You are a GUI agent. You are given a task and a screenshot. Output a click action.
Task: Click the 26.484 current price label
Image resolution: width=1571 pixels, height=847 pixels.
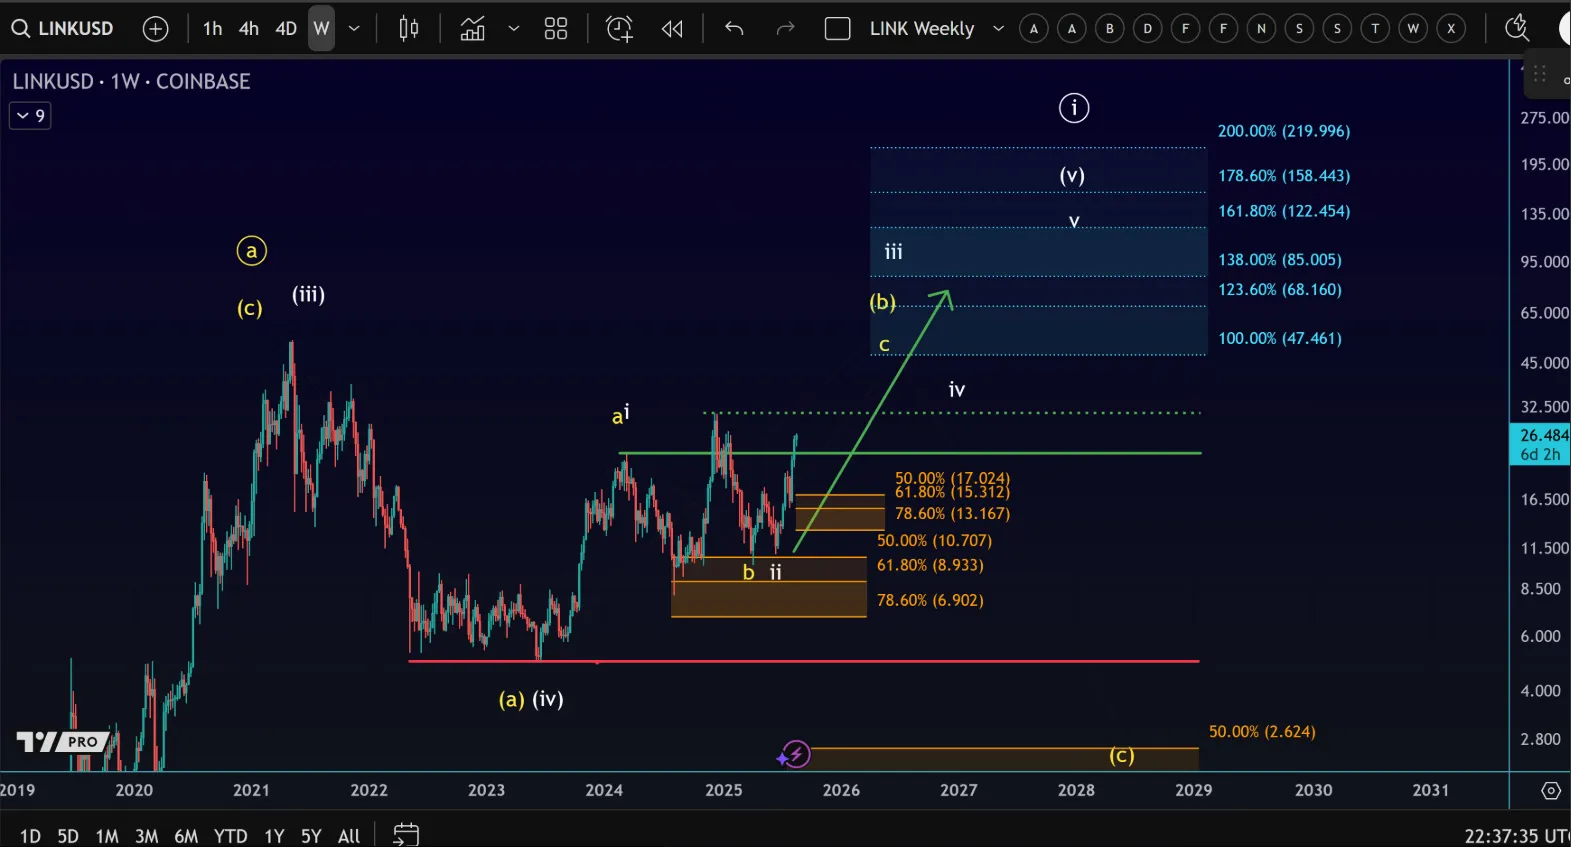1543,435
